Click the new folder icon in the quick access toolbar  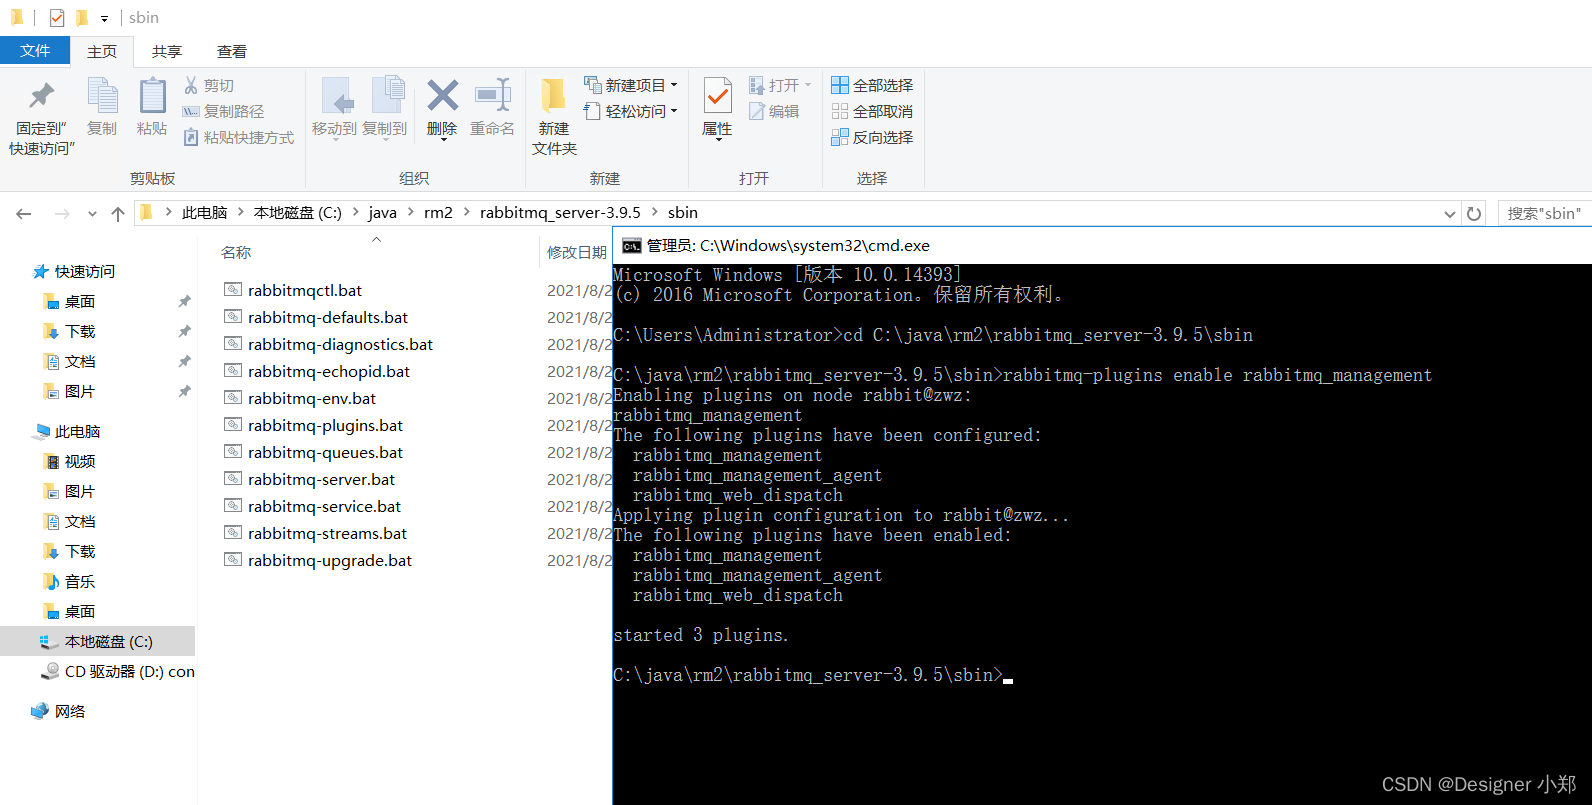pos(82,18)
